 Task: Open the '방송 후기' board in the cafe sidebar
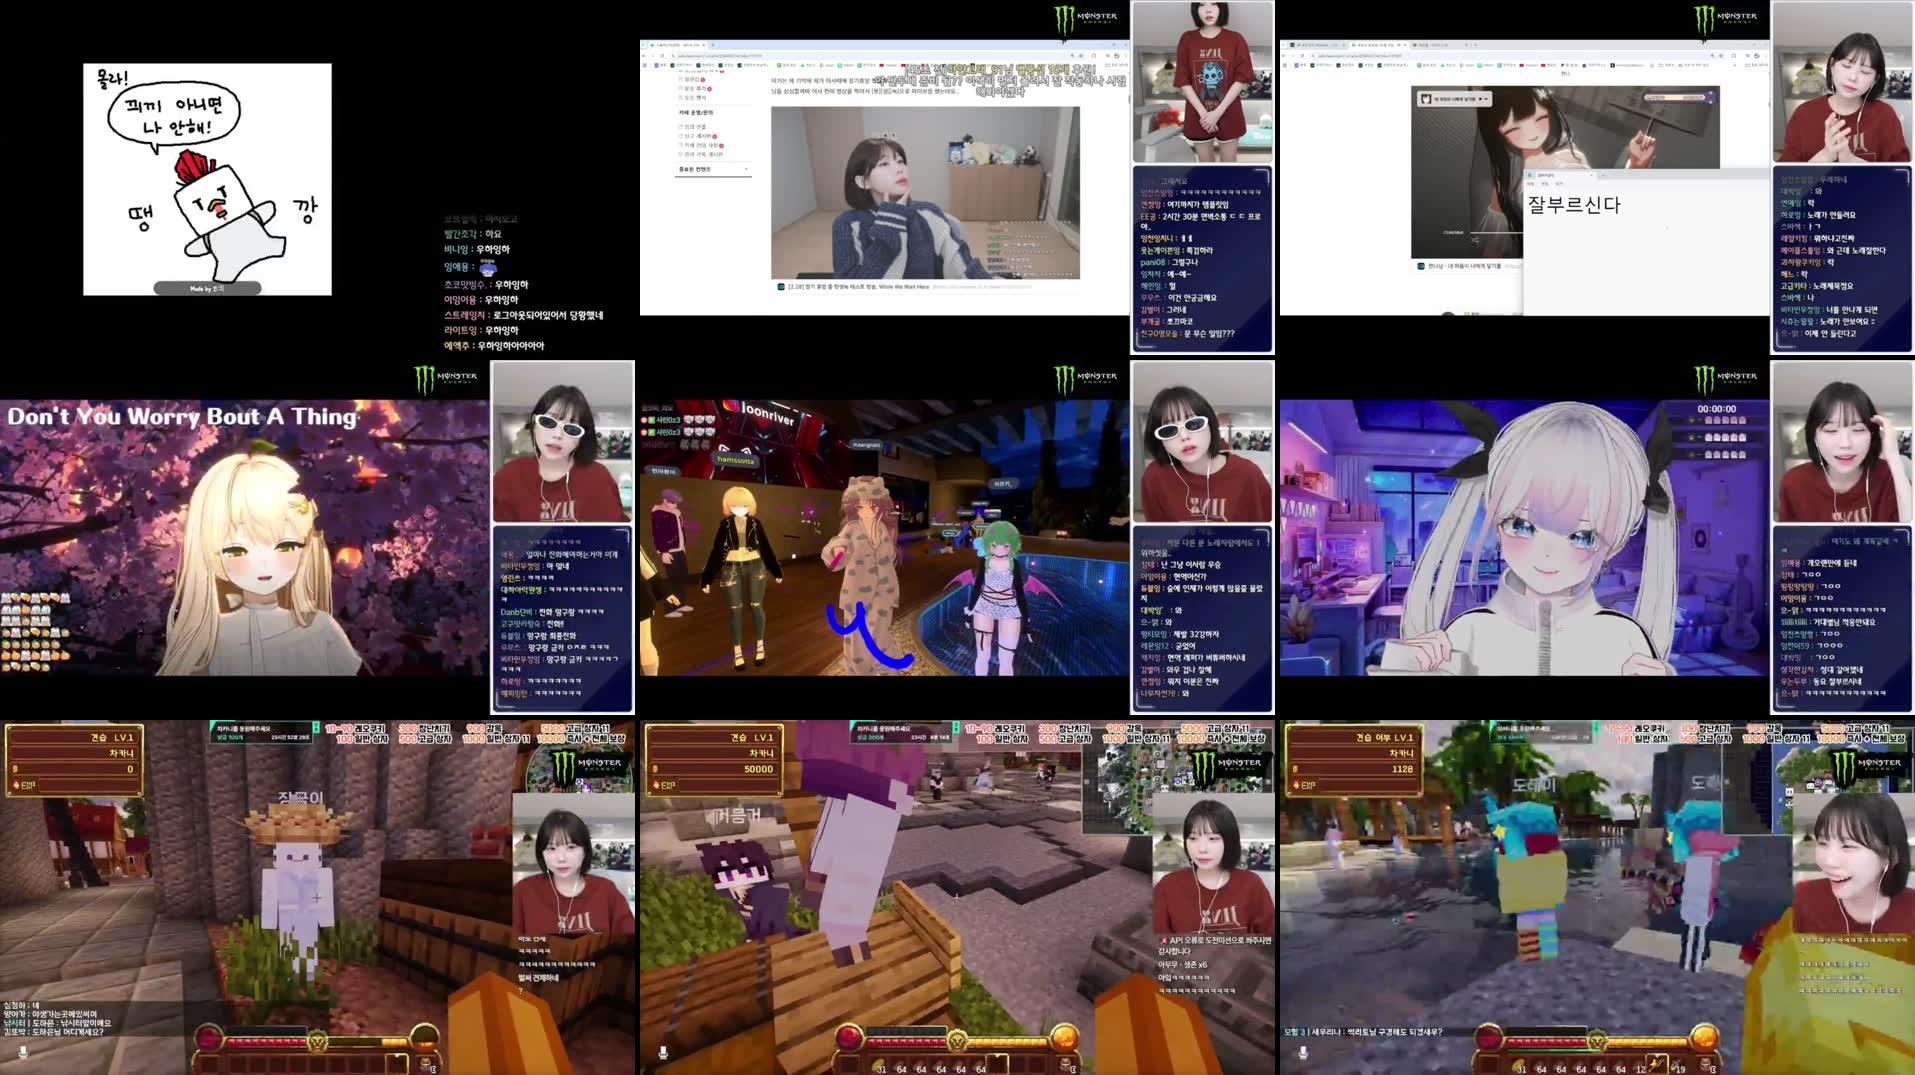(x=696, y=88)
